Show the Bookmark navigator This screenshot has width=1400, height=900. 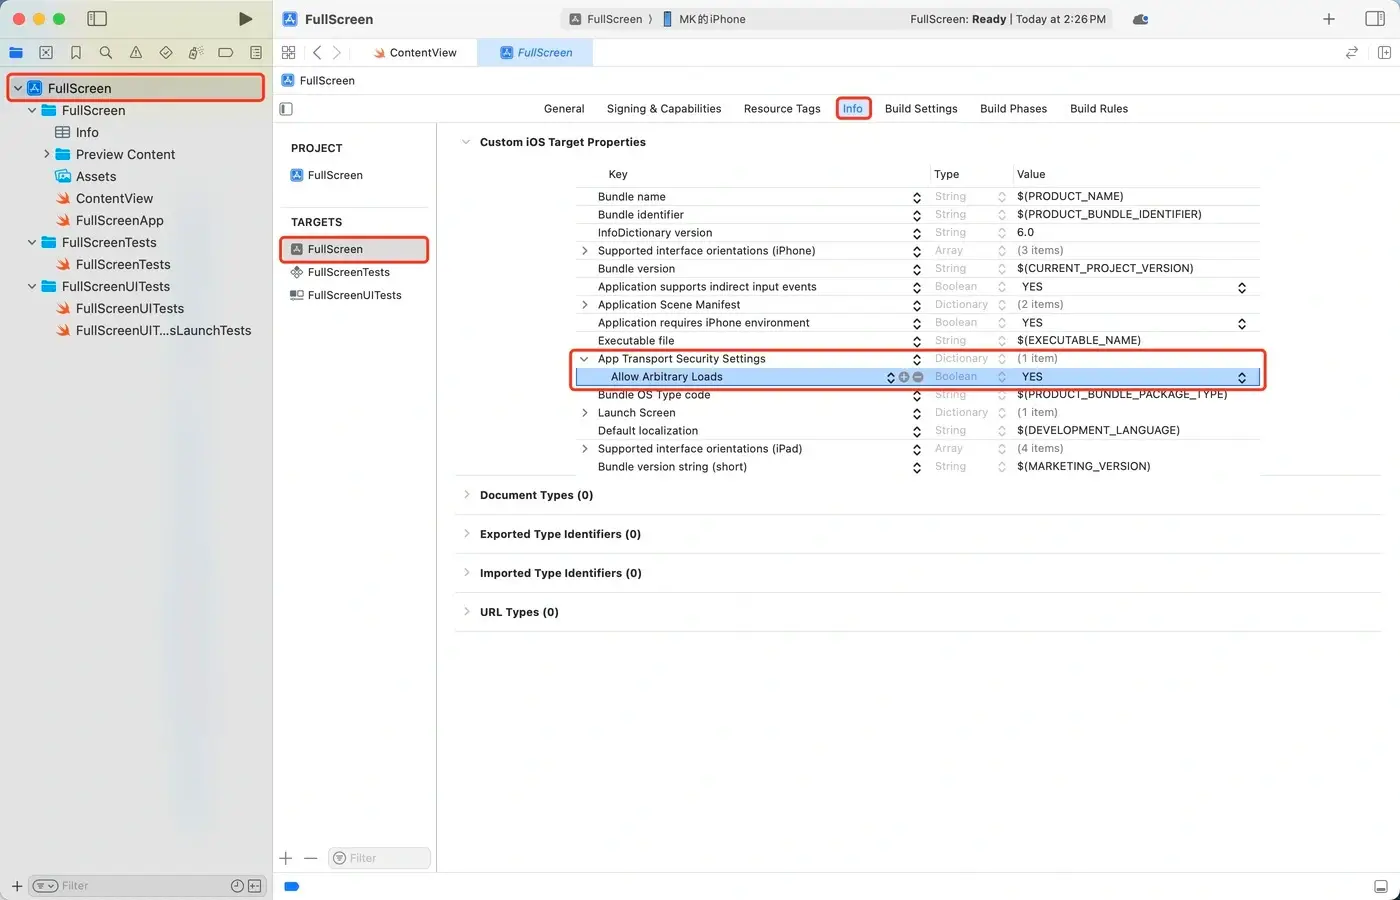[x=76, y=53]
